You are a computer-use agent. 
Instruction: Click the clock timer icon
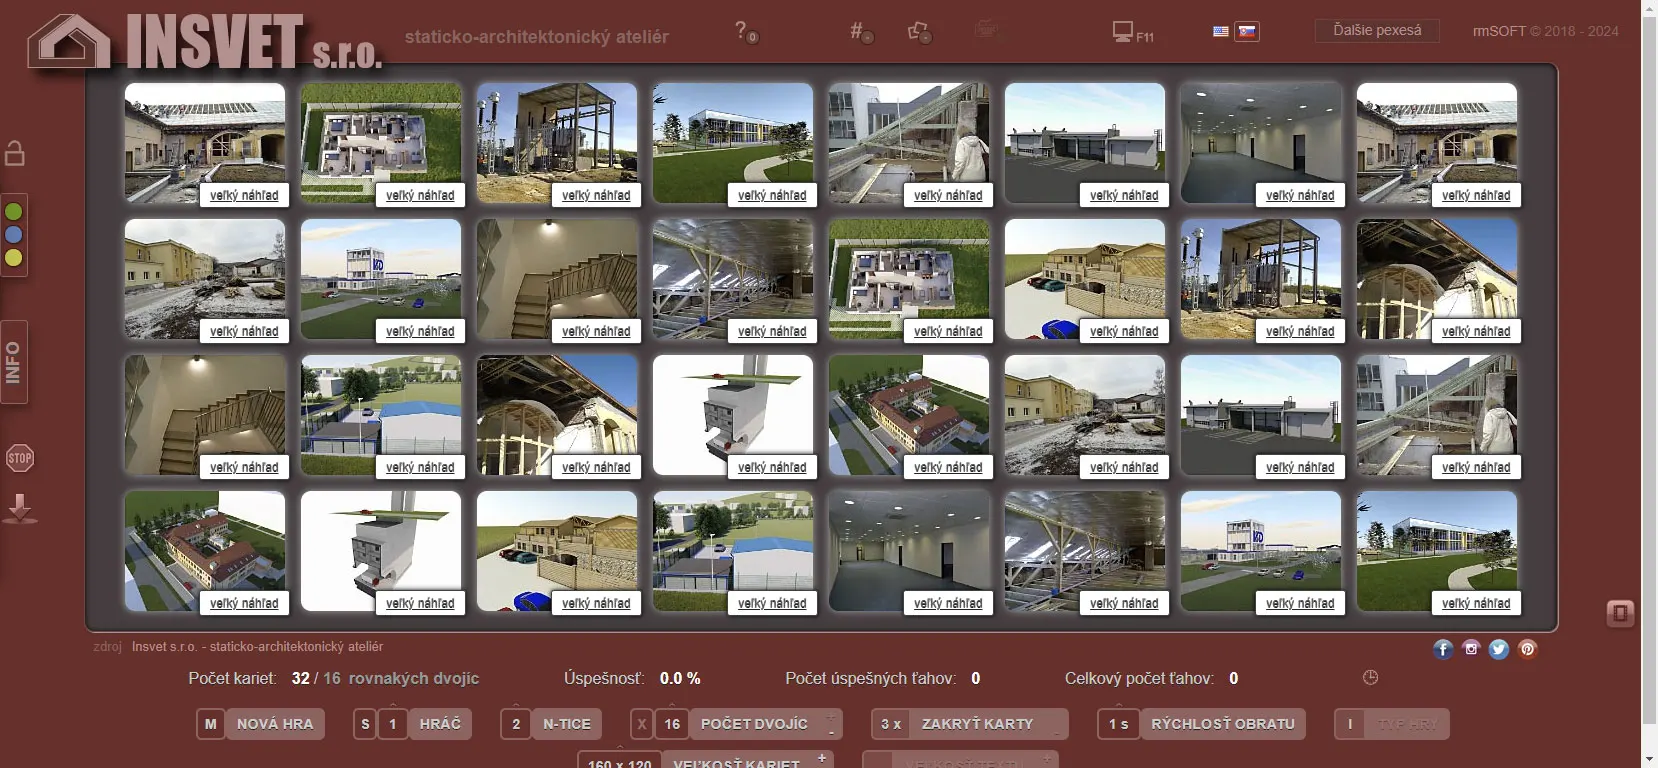point(1370,678)
